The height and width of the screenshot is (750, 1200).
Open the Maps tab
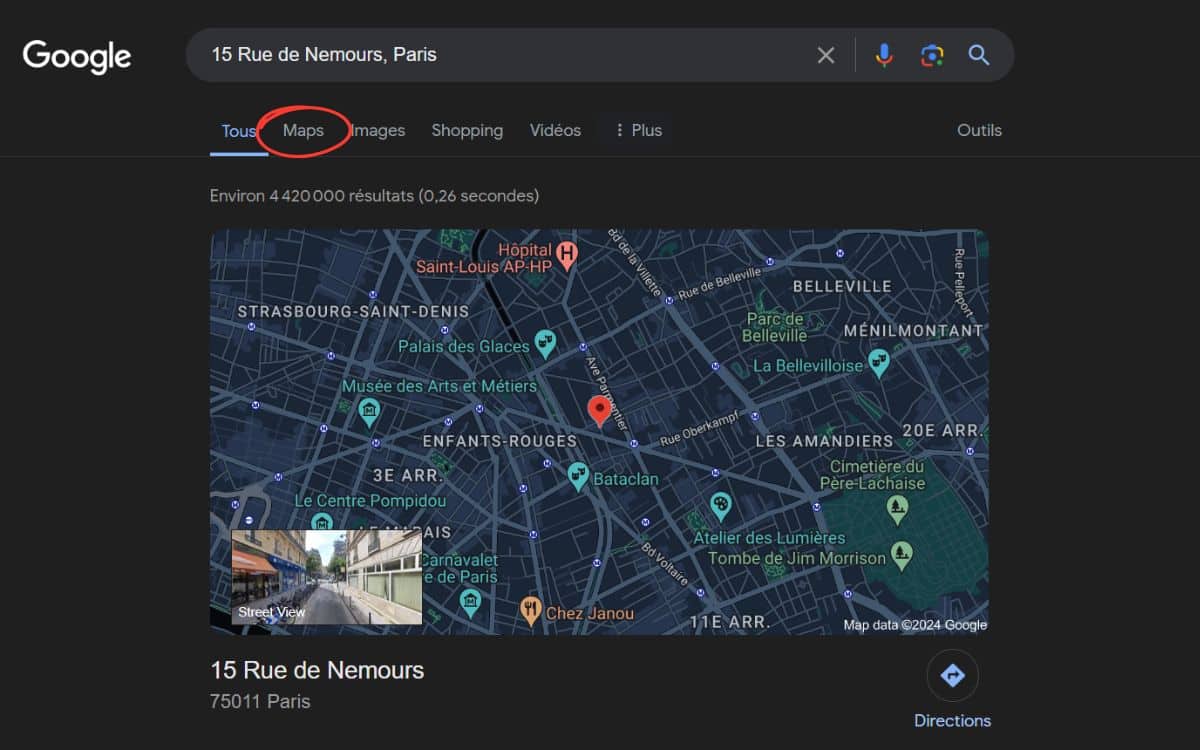click(x=303, y=130)
